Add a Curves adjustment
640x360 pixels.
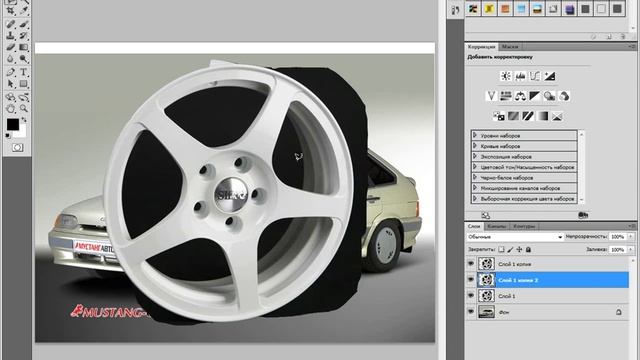[535, 76]
